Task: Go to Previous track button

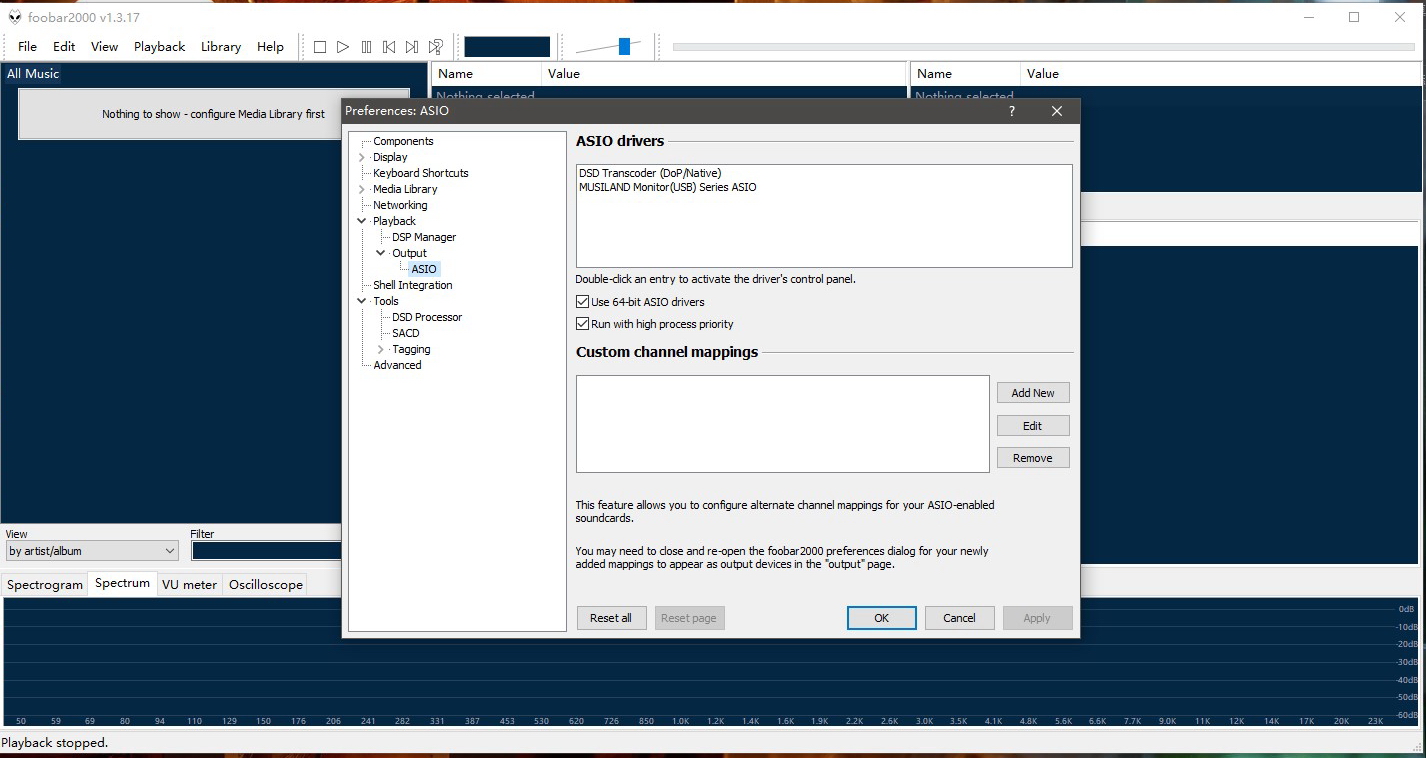Action: click(x=389, y=47)
